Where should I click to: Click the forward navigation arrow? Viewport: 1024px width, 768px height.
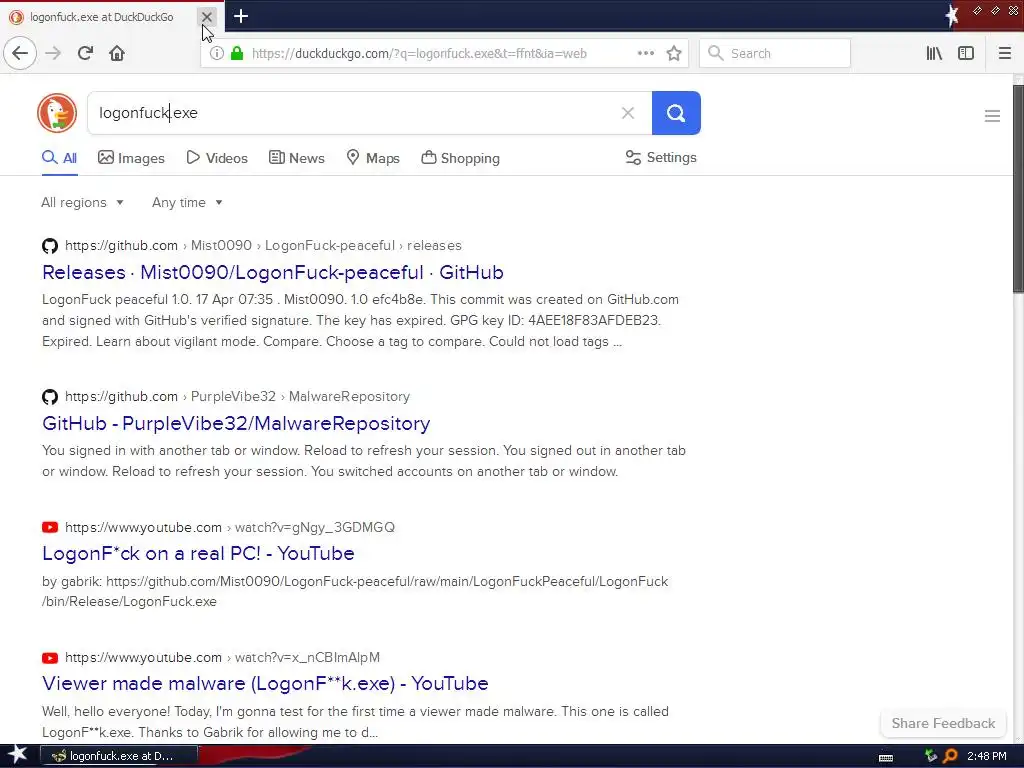[53, 53]
